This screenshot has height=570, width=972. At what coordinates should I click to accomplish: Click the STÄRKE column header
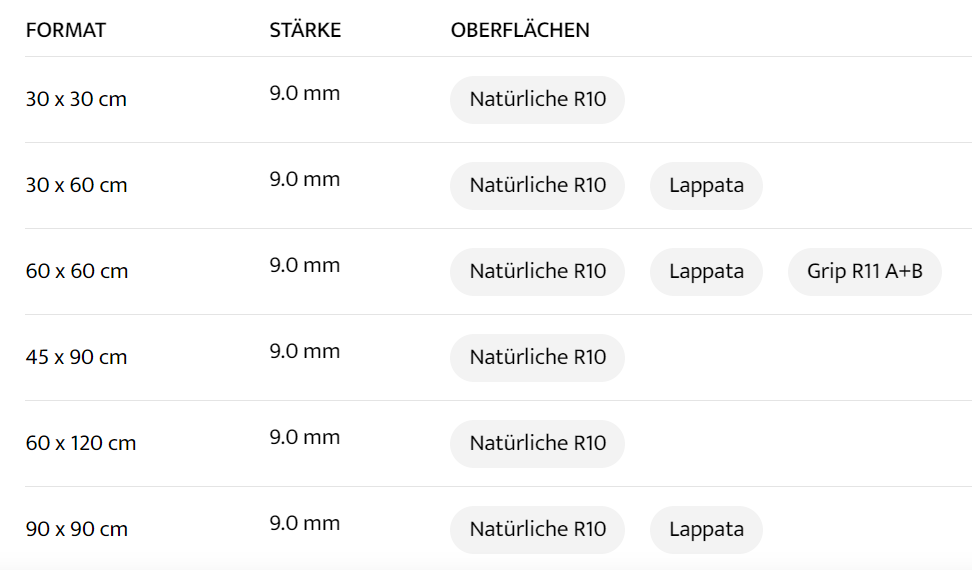point(305,30)
